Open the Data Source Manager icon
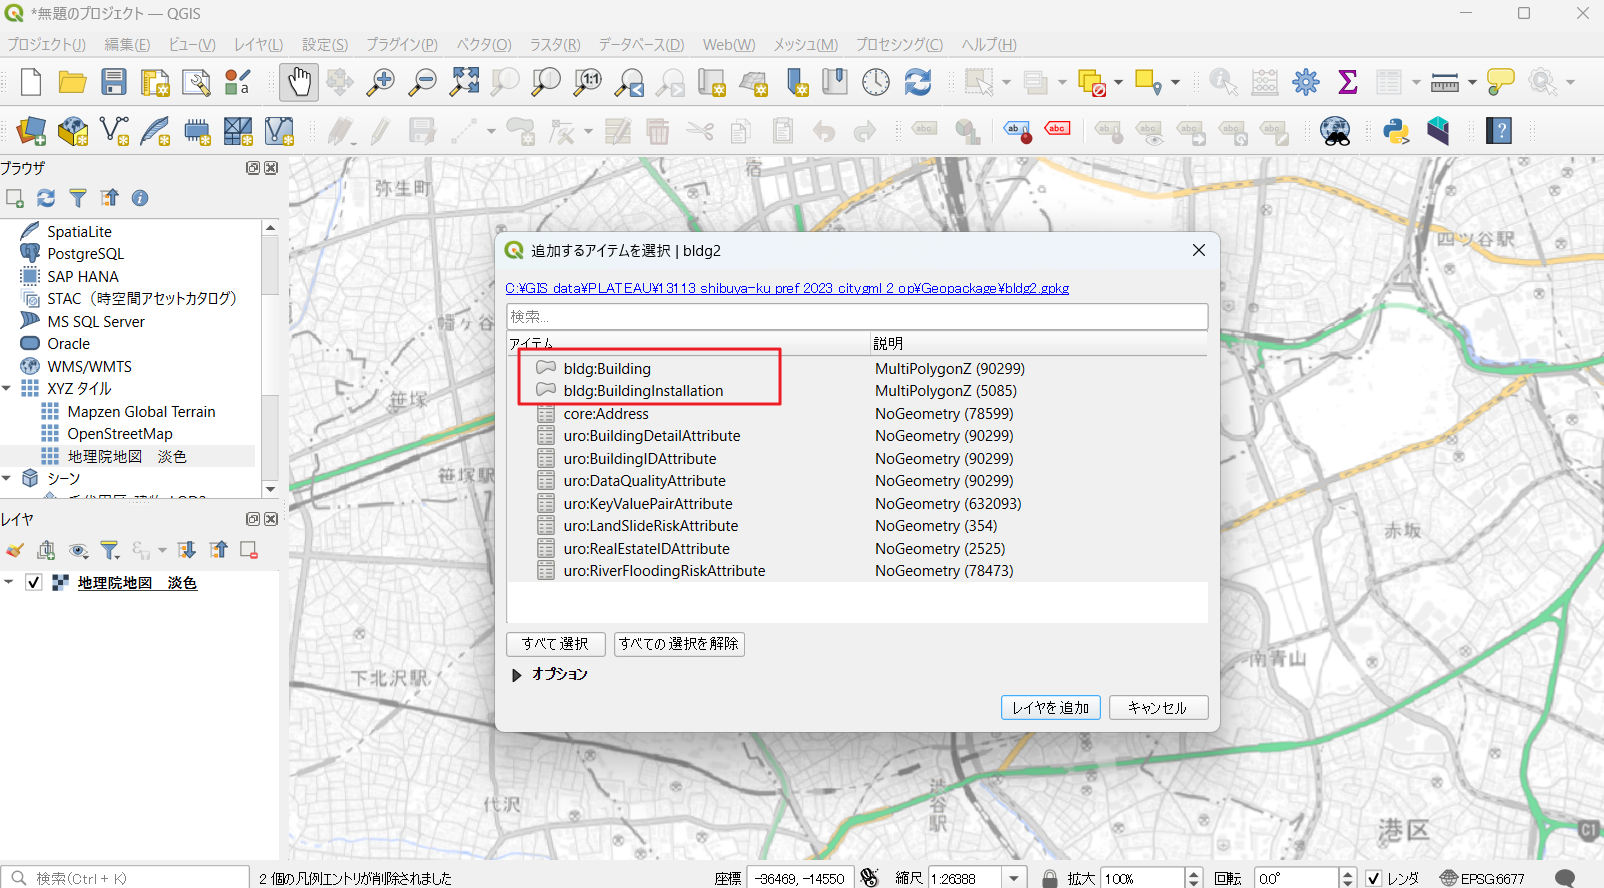 point(31,131)
